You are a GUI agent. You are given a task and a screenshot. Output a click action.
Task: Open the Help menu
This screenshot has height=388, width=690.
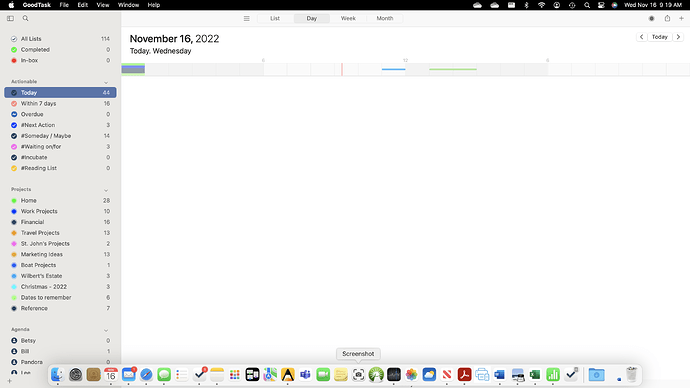154,5
